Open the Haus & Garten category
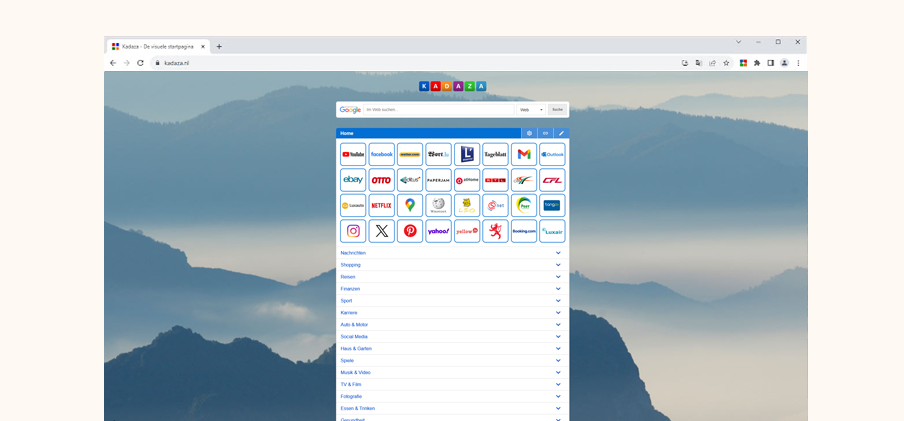Image resolution: width=904 pixels, height=421 pixels. 453,348
